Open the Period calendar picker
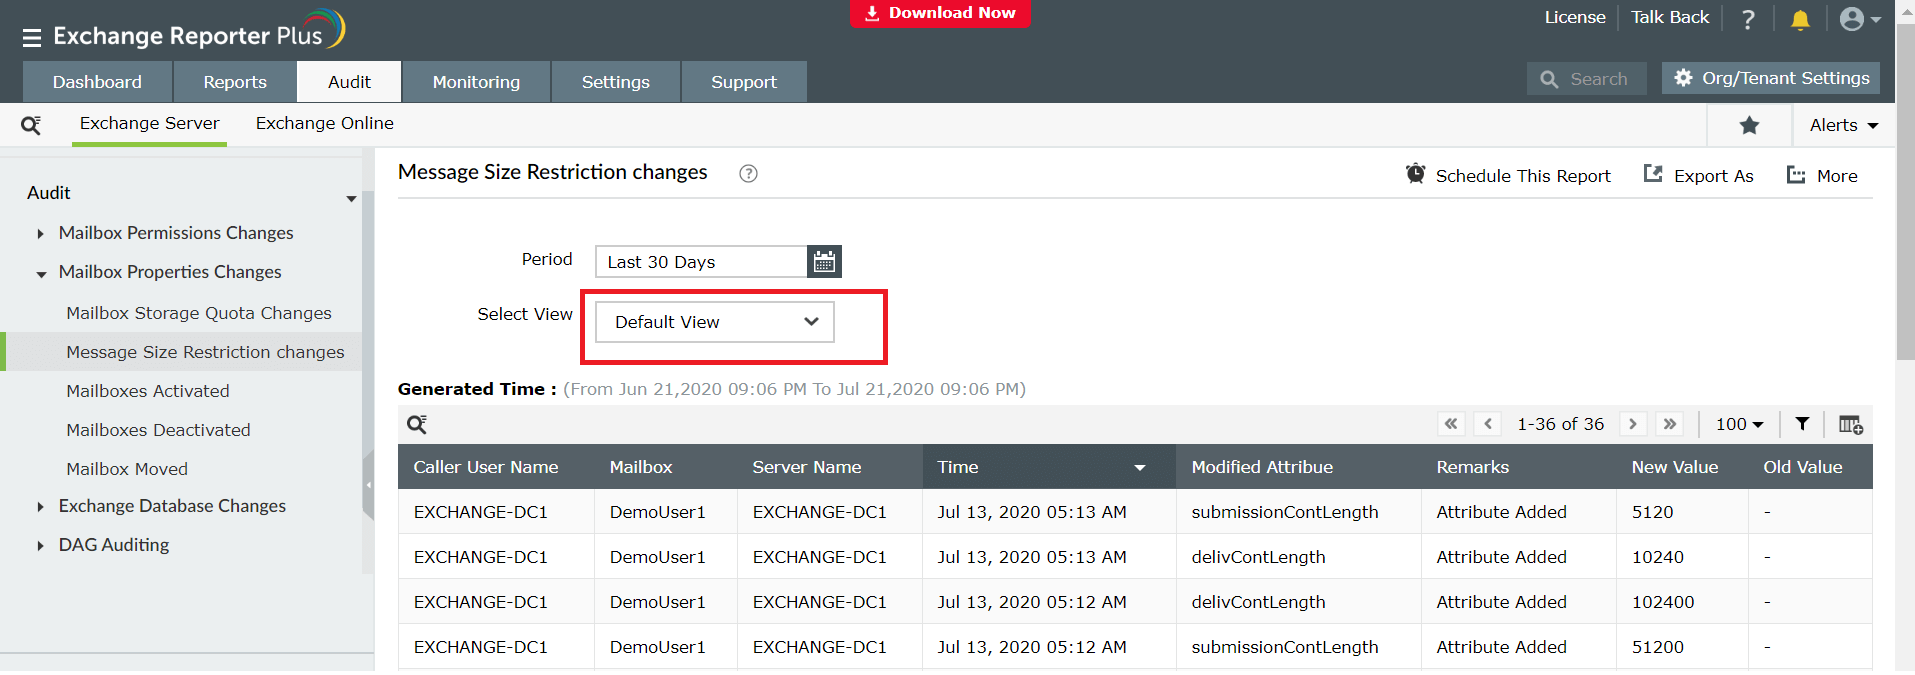The width and height of the screenshot is (1915, 675). point(824,262)
